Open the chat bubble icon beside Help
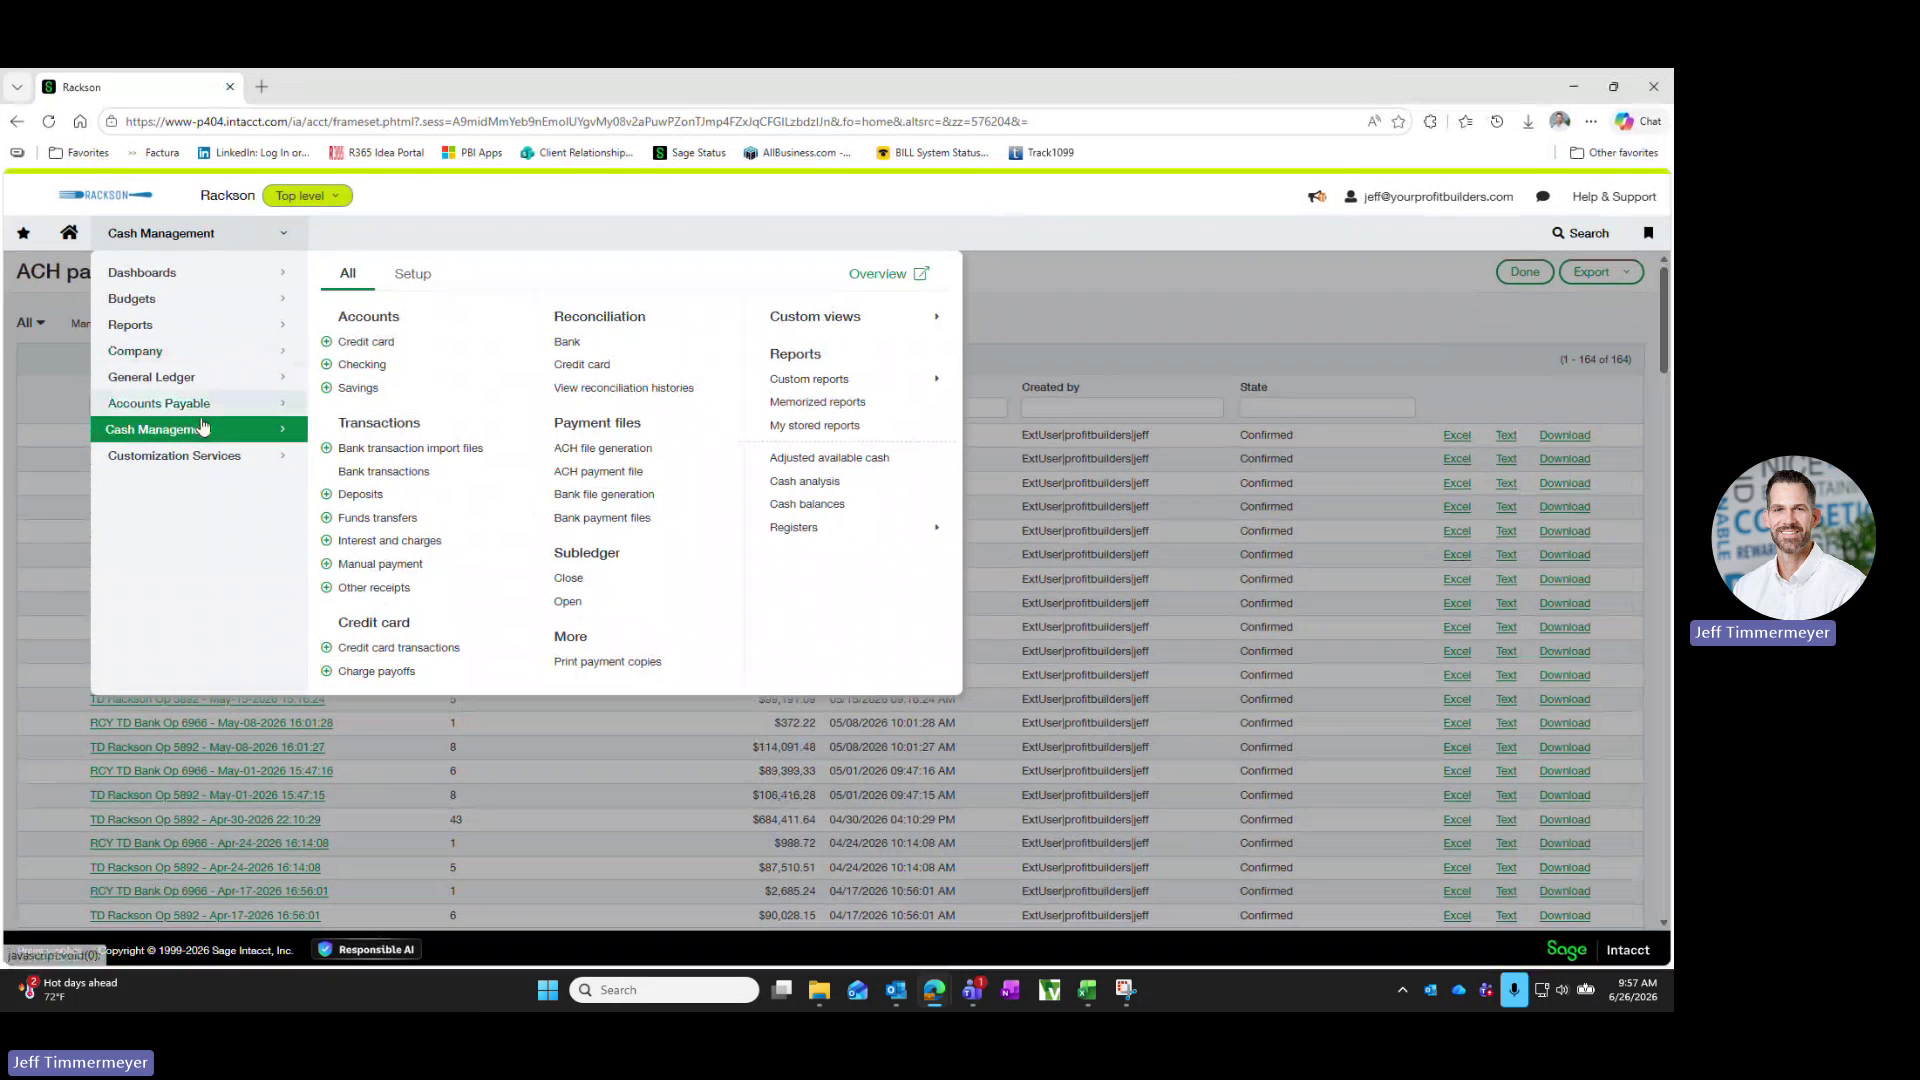The width and height of the screenshot is (1920, 1080). [1543, 197]
